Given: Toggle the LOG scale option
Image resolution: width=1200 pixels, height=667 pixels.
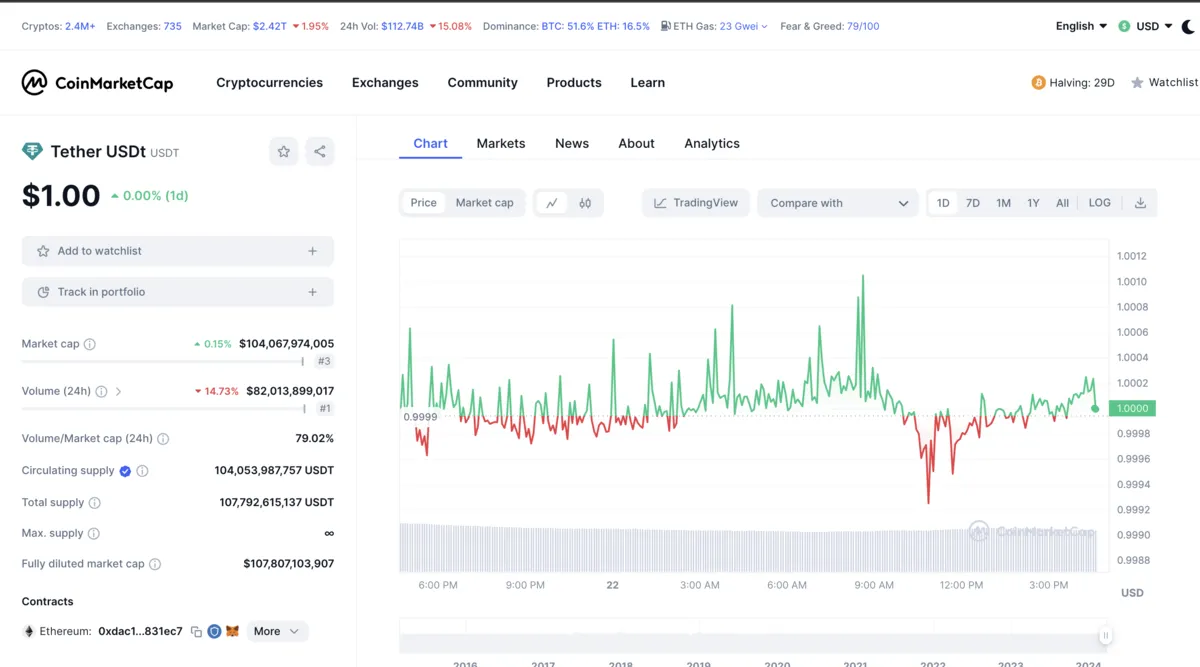Looking at the screenshot, I should coord(1100,203).
